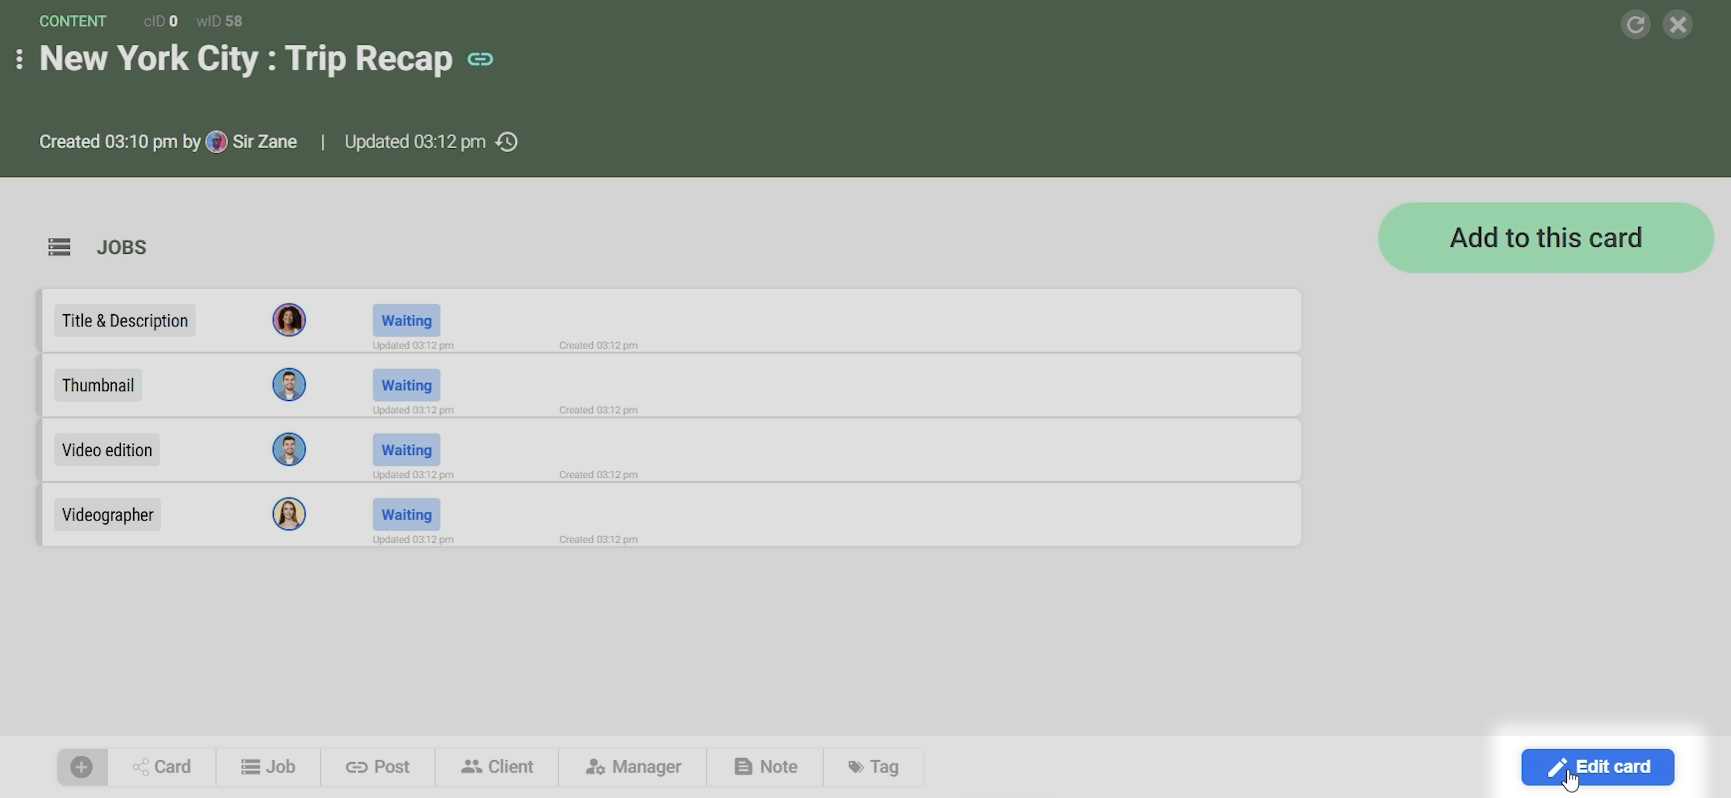The height and width of the screenshot is (798, 1731).
Task: Open update history clock icon
Action: 507,142
